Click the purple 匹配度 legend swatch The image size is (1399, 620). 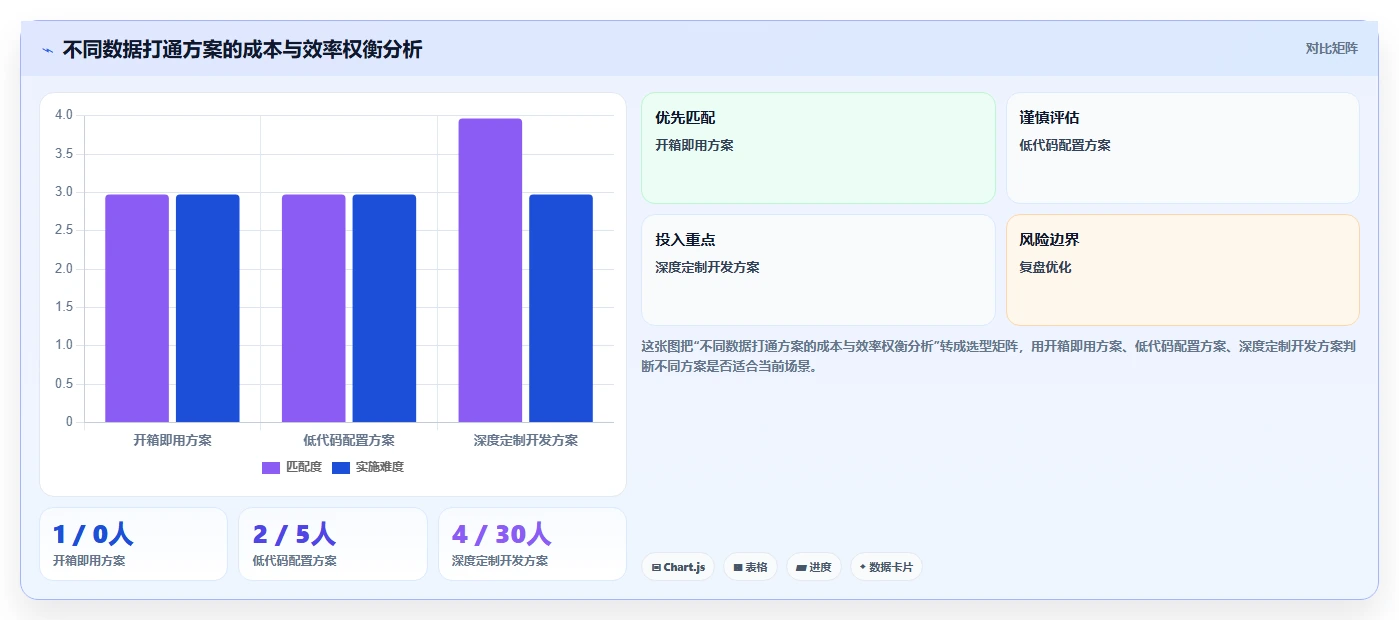tap(271, 467)
